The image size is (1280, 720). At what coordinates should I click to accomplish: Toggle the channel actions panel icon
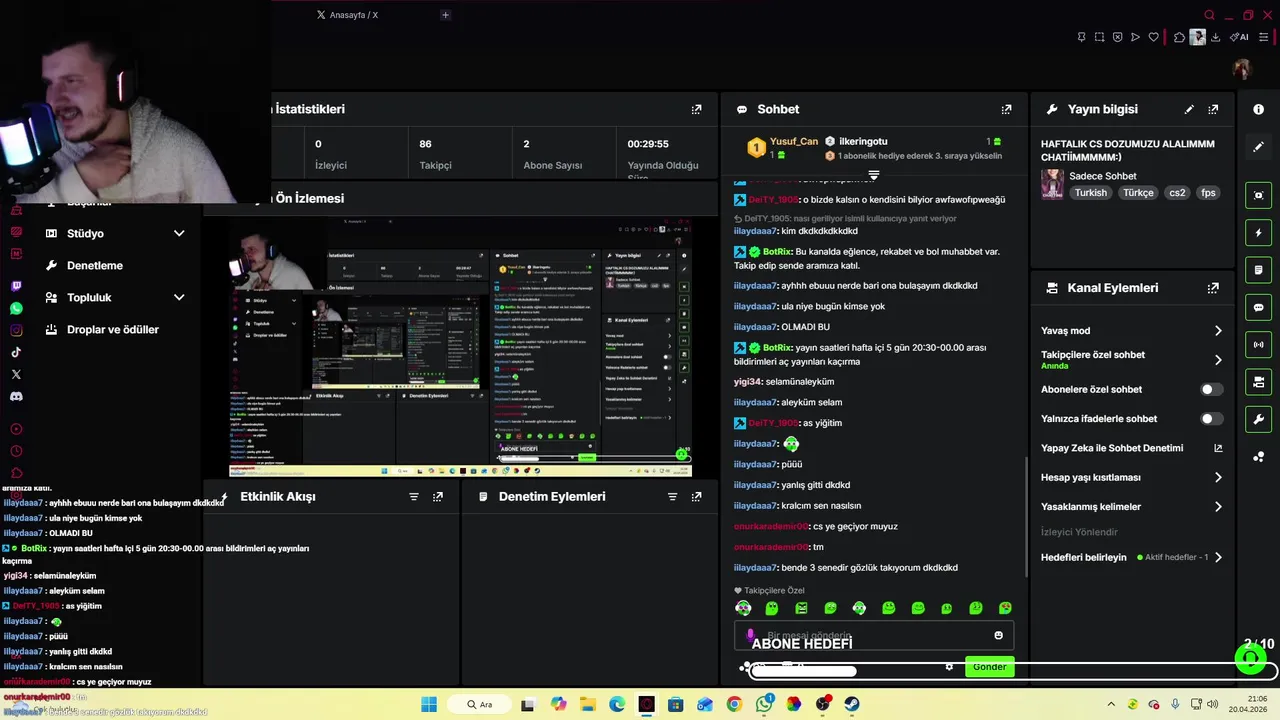tap(1258, 382)
